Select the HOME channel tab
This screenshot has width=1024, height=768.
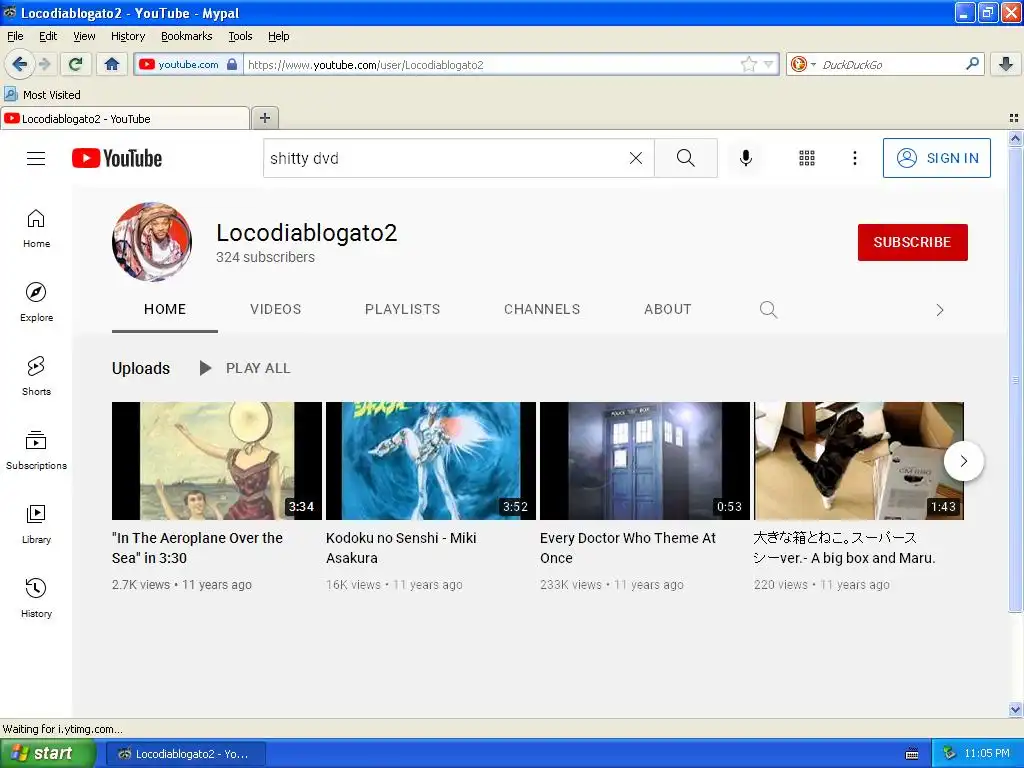(x=165, y=310)
